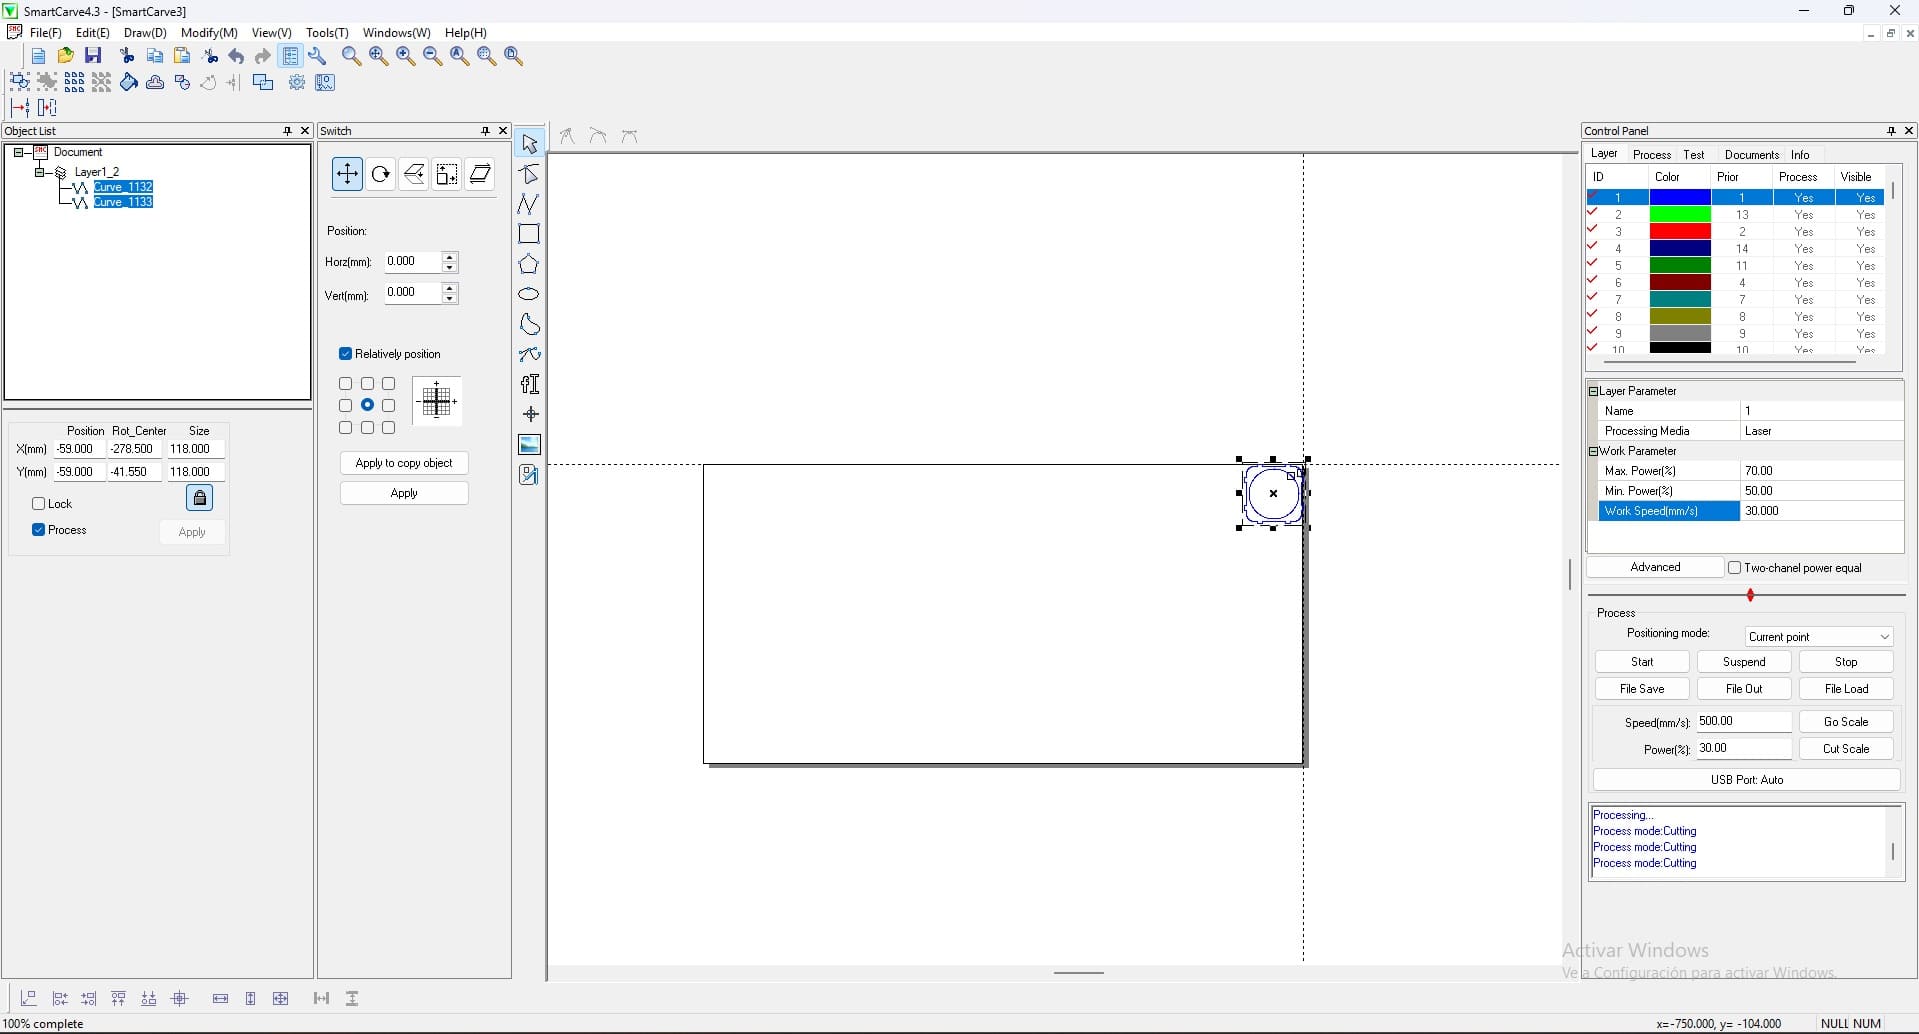Open a file with the folder icon
Screen dimensions: 1919x1034
[66, 56]
